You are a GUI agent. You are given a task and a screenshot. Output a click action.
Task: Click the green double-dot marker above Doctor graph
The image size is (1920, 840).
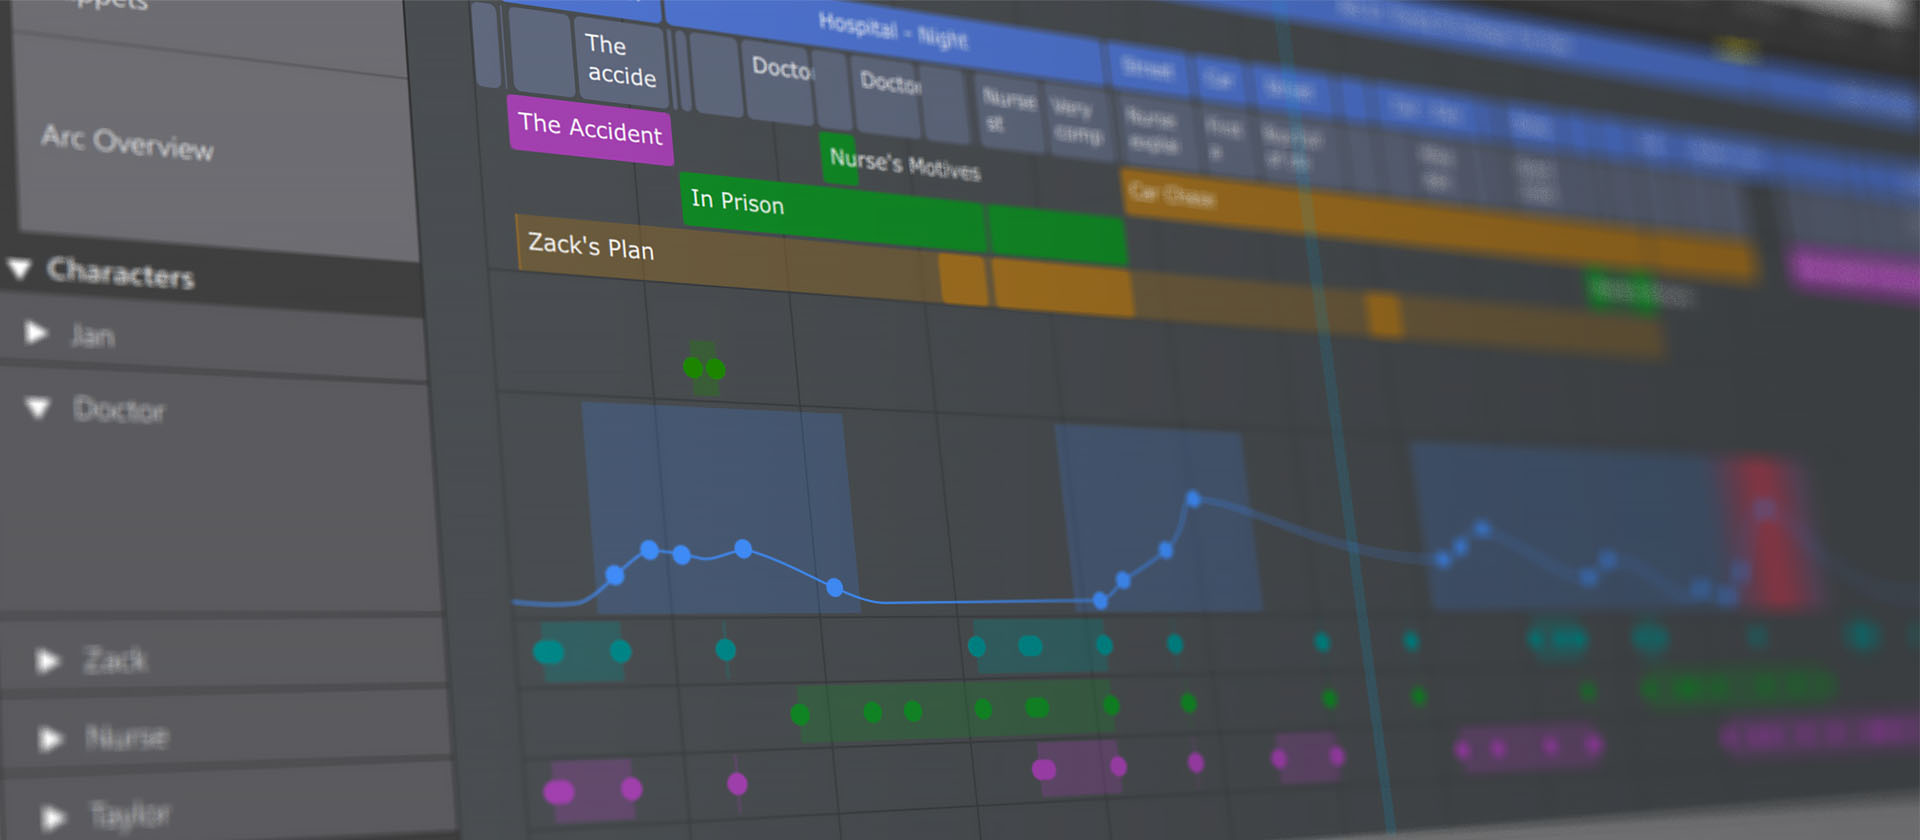[x=704, y=368]
